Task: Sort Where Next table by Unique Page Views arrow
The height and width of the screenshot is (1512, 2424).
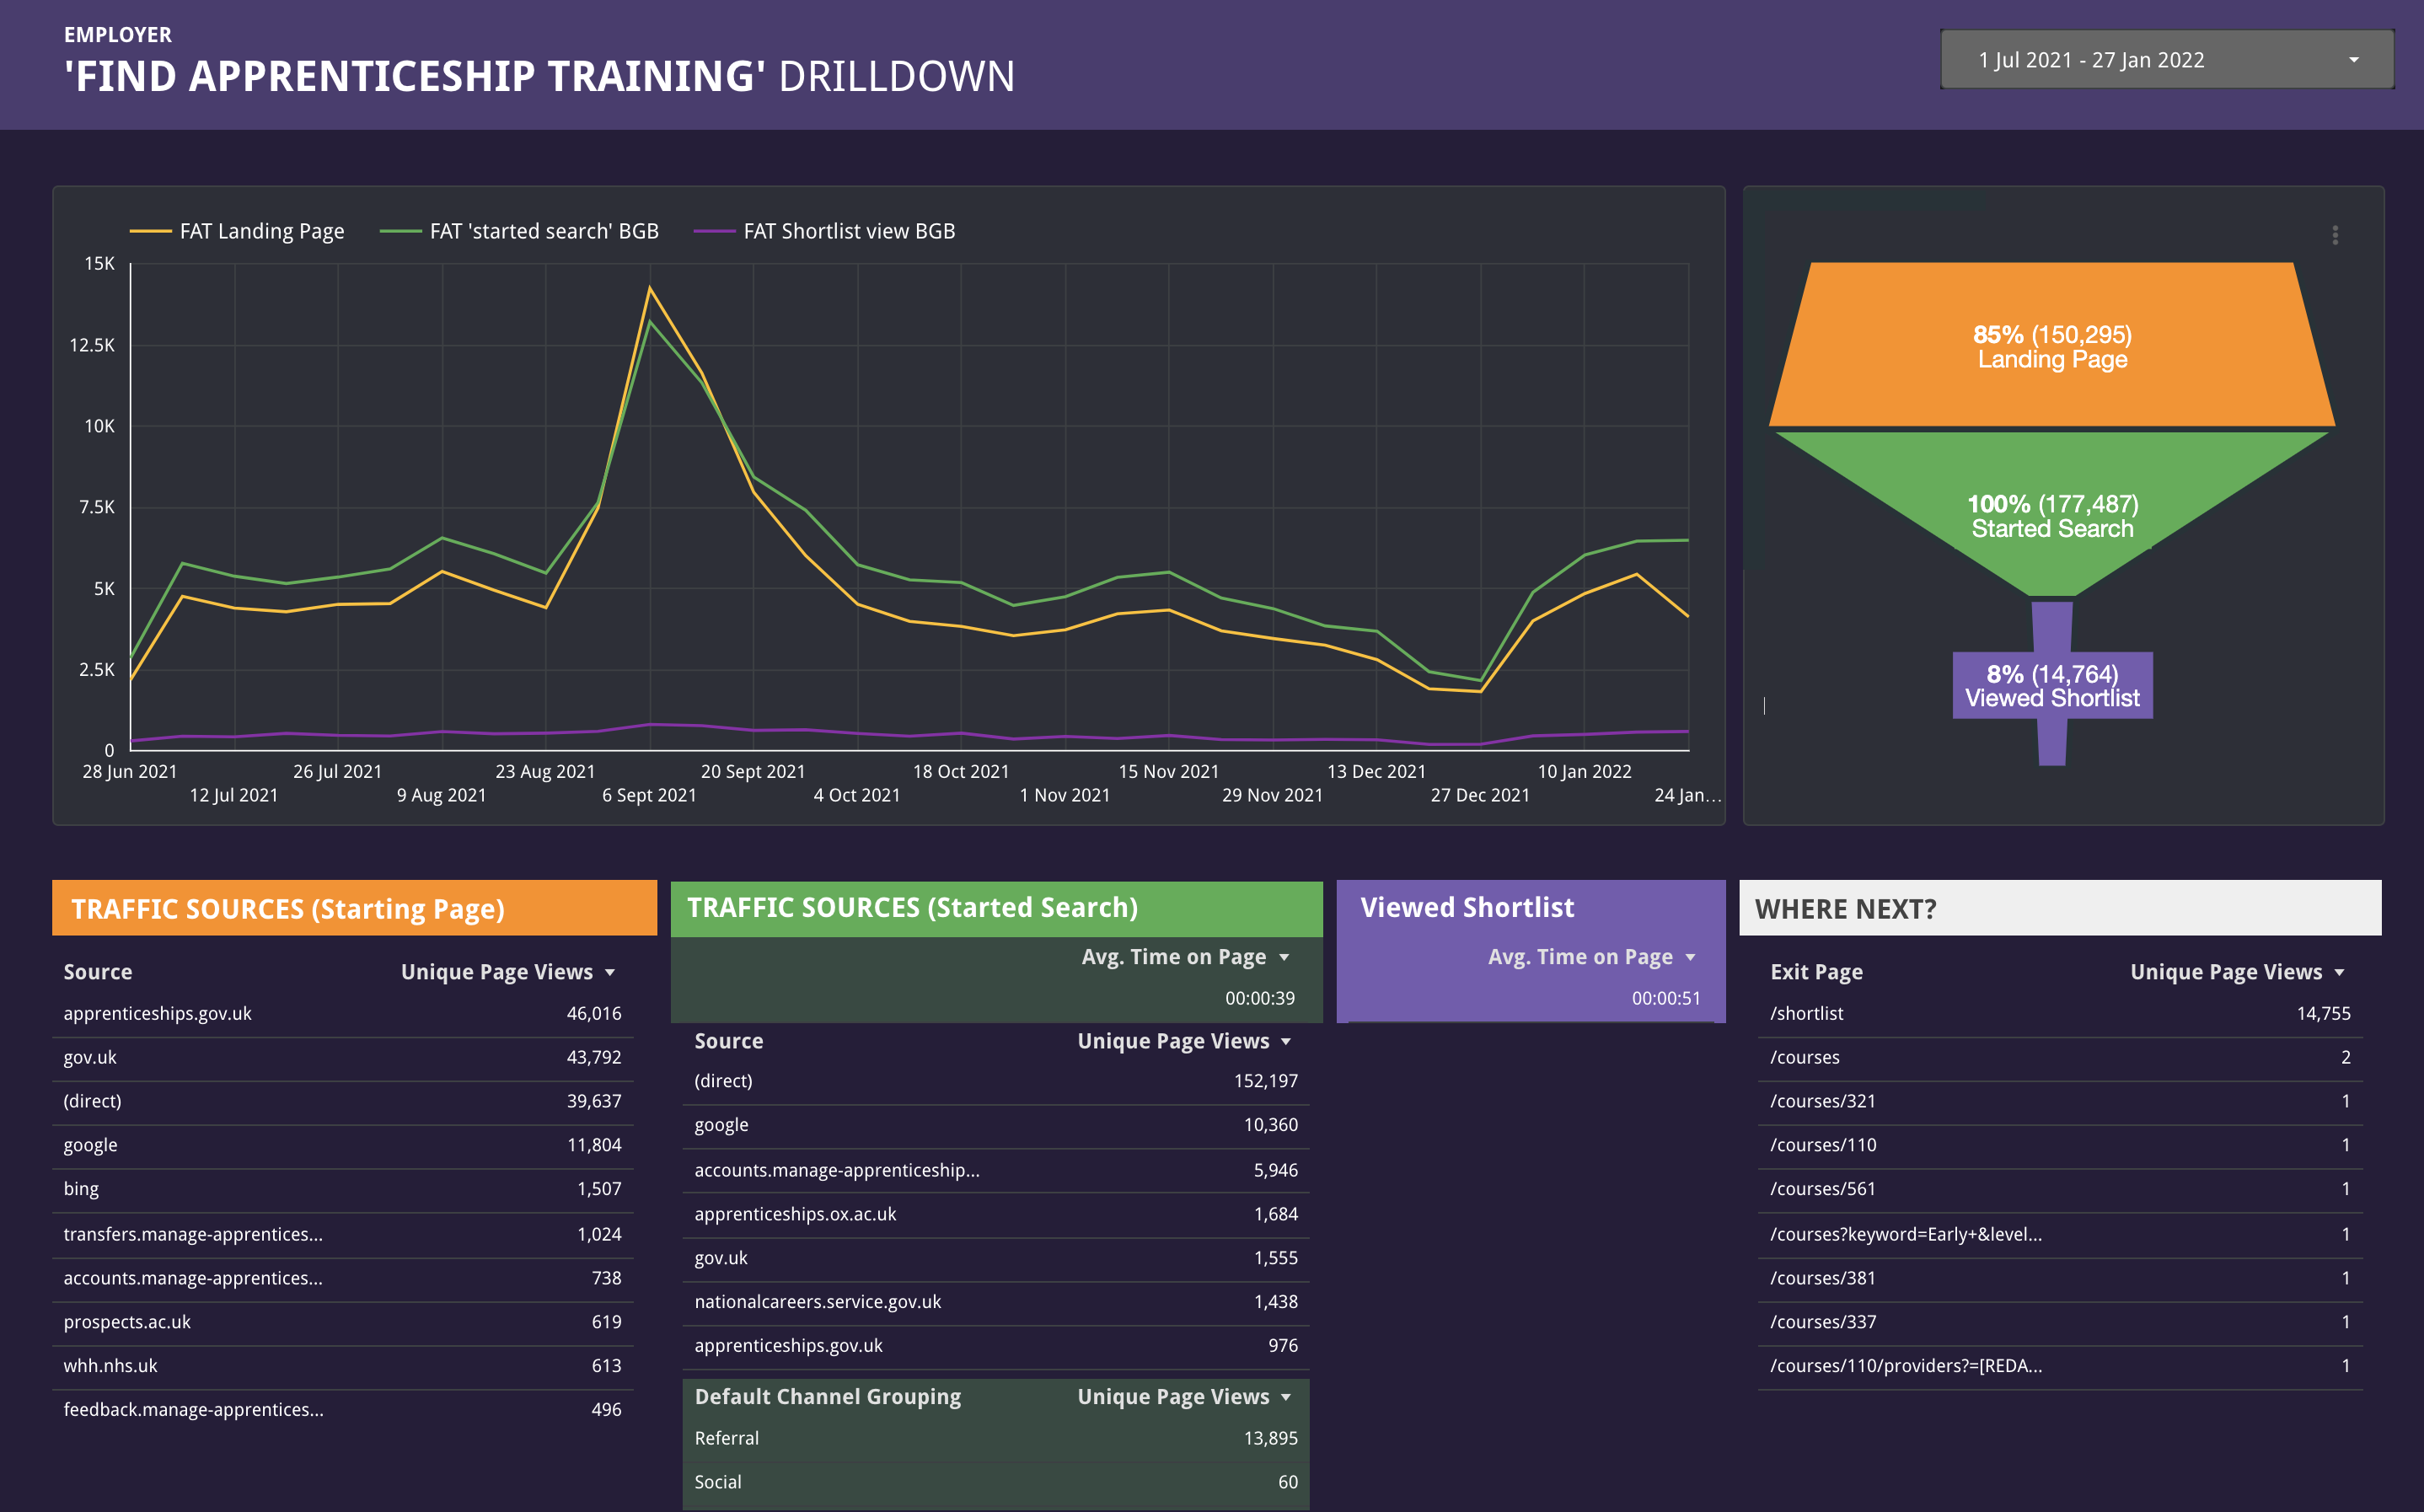Action: [x=2339, y=972]
